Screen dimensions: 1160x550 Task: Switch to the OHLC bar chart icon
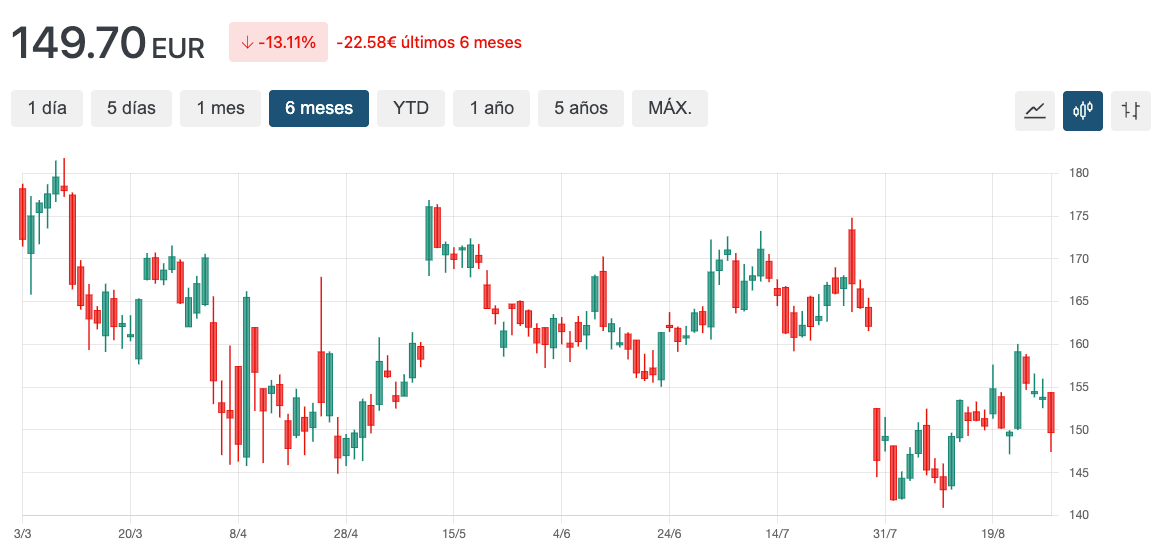coord(1131,110)
